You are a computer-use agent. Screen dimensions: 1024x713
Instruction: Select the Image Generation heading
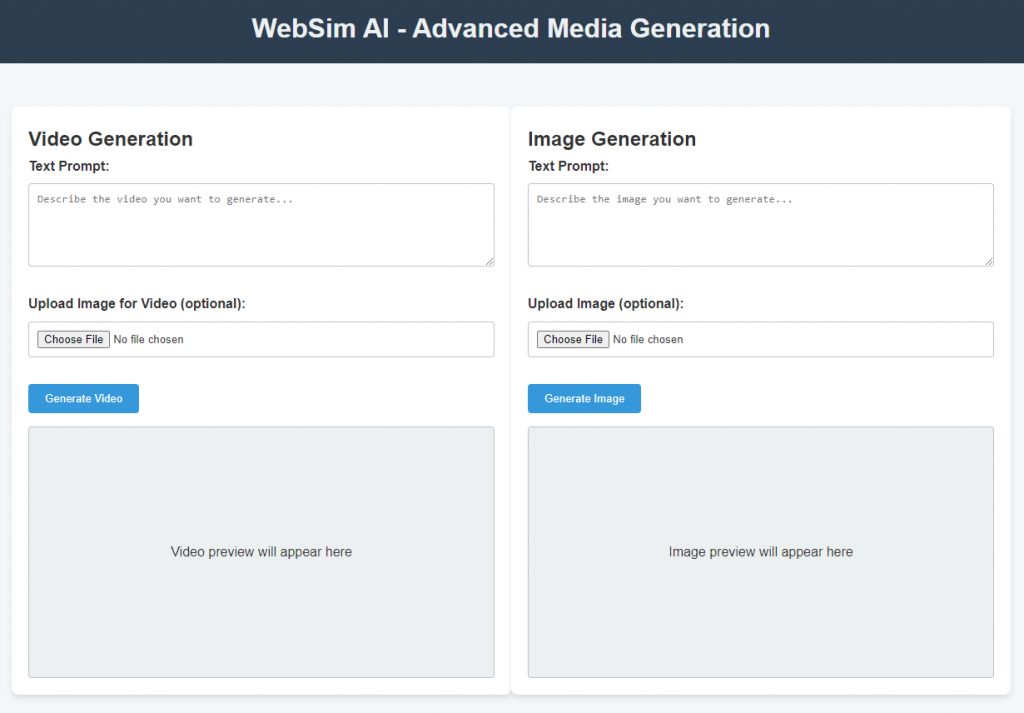611,139
